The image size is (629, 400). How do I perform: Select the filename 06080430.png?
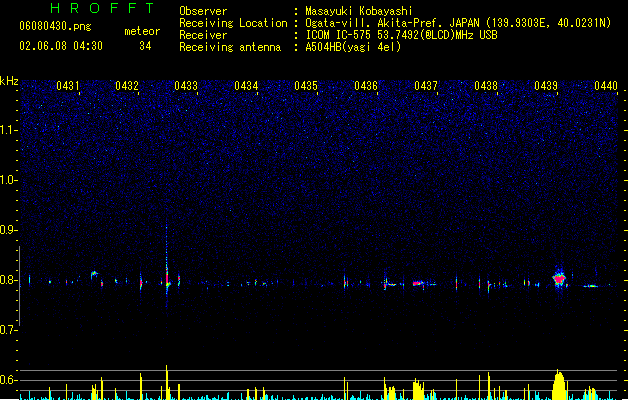(x=55, y=26)
